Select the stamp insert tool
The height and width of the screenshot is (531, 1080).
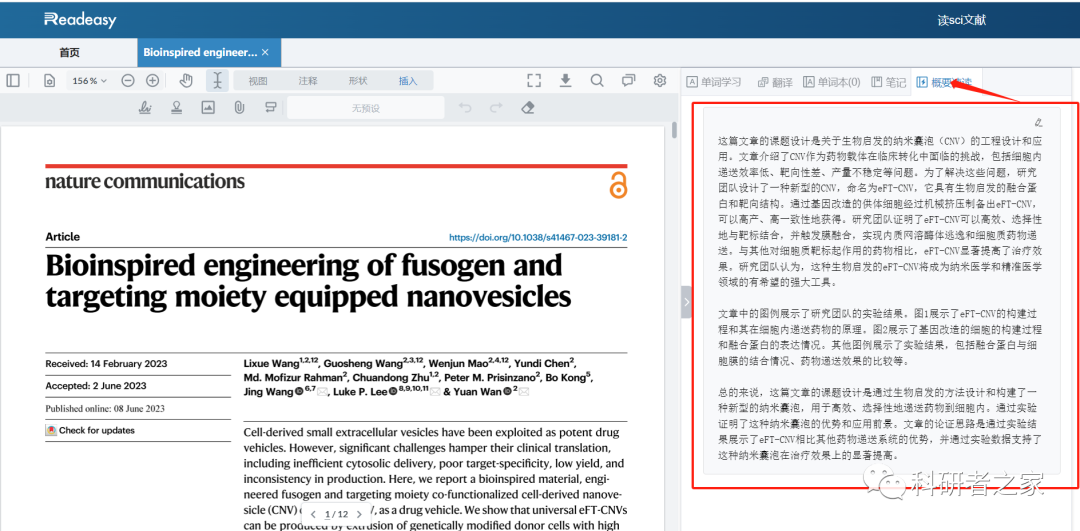176,108
